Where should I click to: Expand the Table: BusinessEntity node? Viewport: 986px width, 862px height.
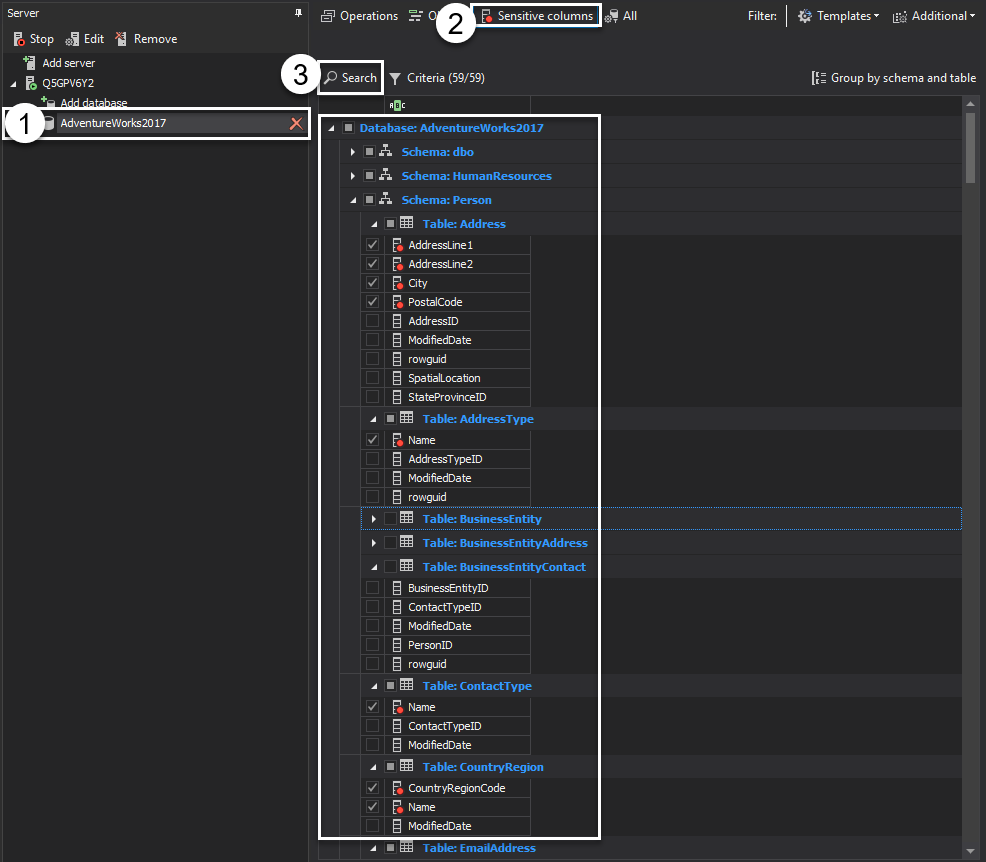click(374, 519)
